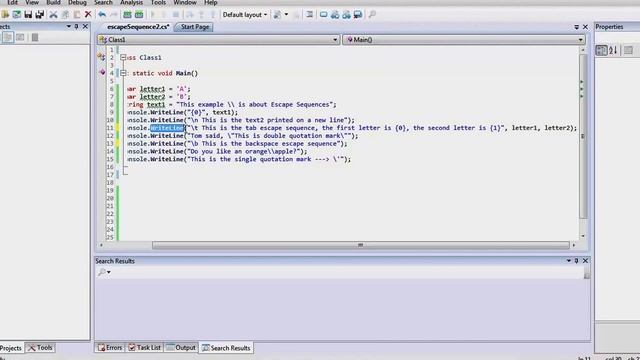Select the Search Results bottom tab
This screenshot has height=360, width=640.
coord(226,348)
